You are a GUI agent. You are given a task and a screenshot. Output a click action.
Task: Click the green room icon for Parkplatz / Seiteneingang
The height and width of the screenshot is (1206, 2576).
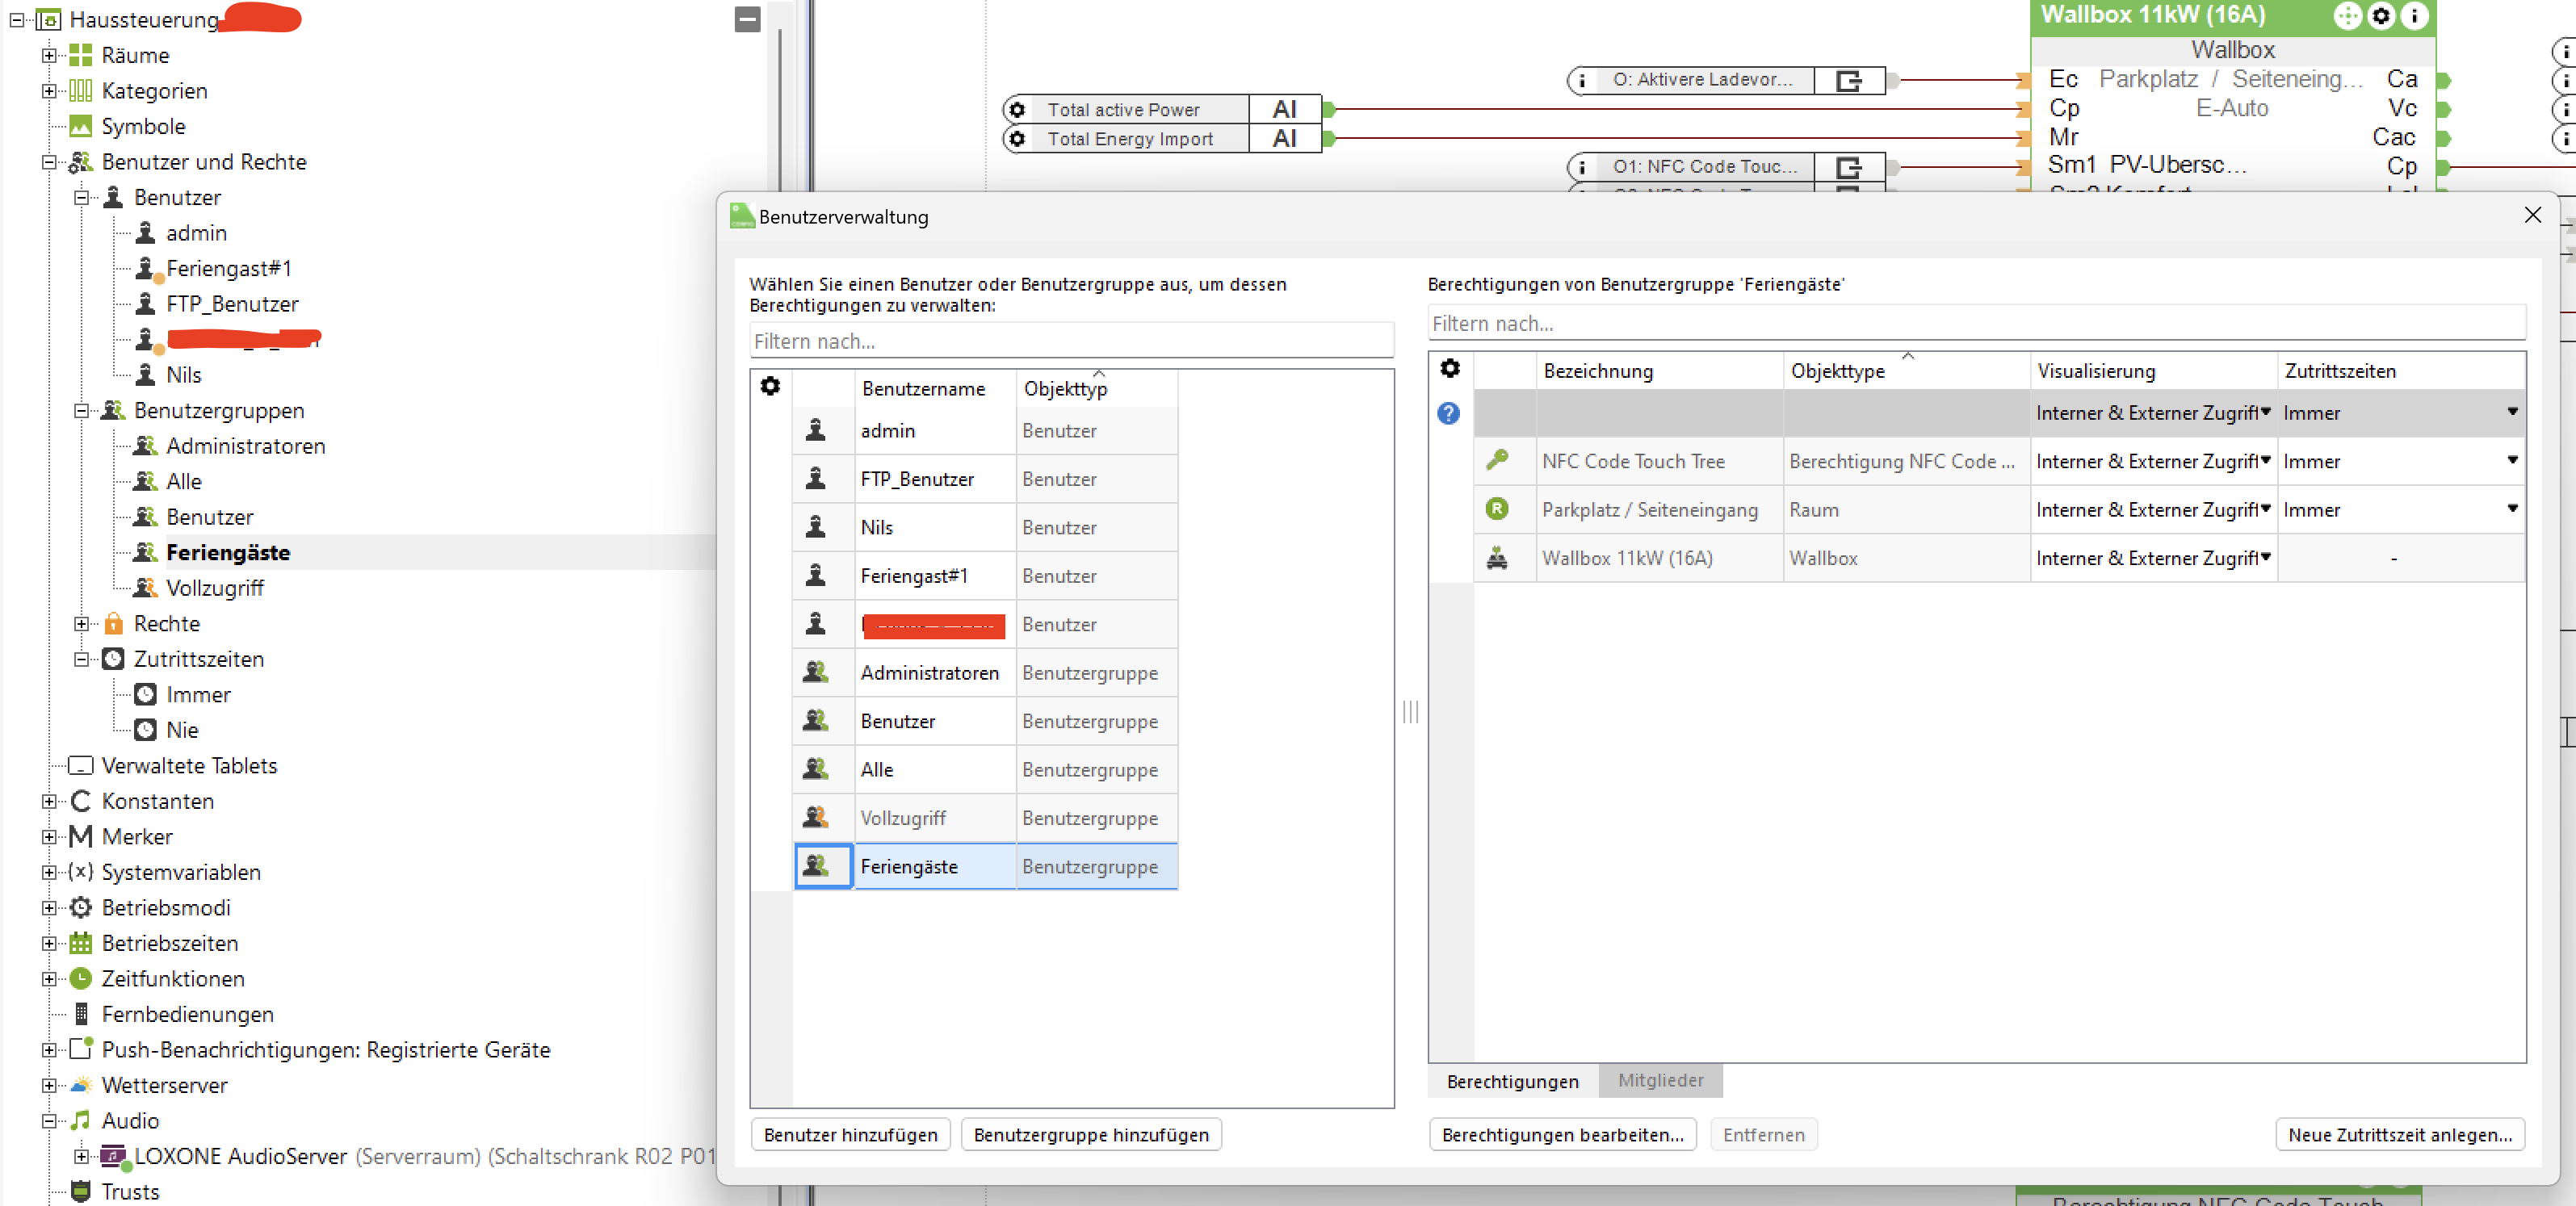(1496, 509)
